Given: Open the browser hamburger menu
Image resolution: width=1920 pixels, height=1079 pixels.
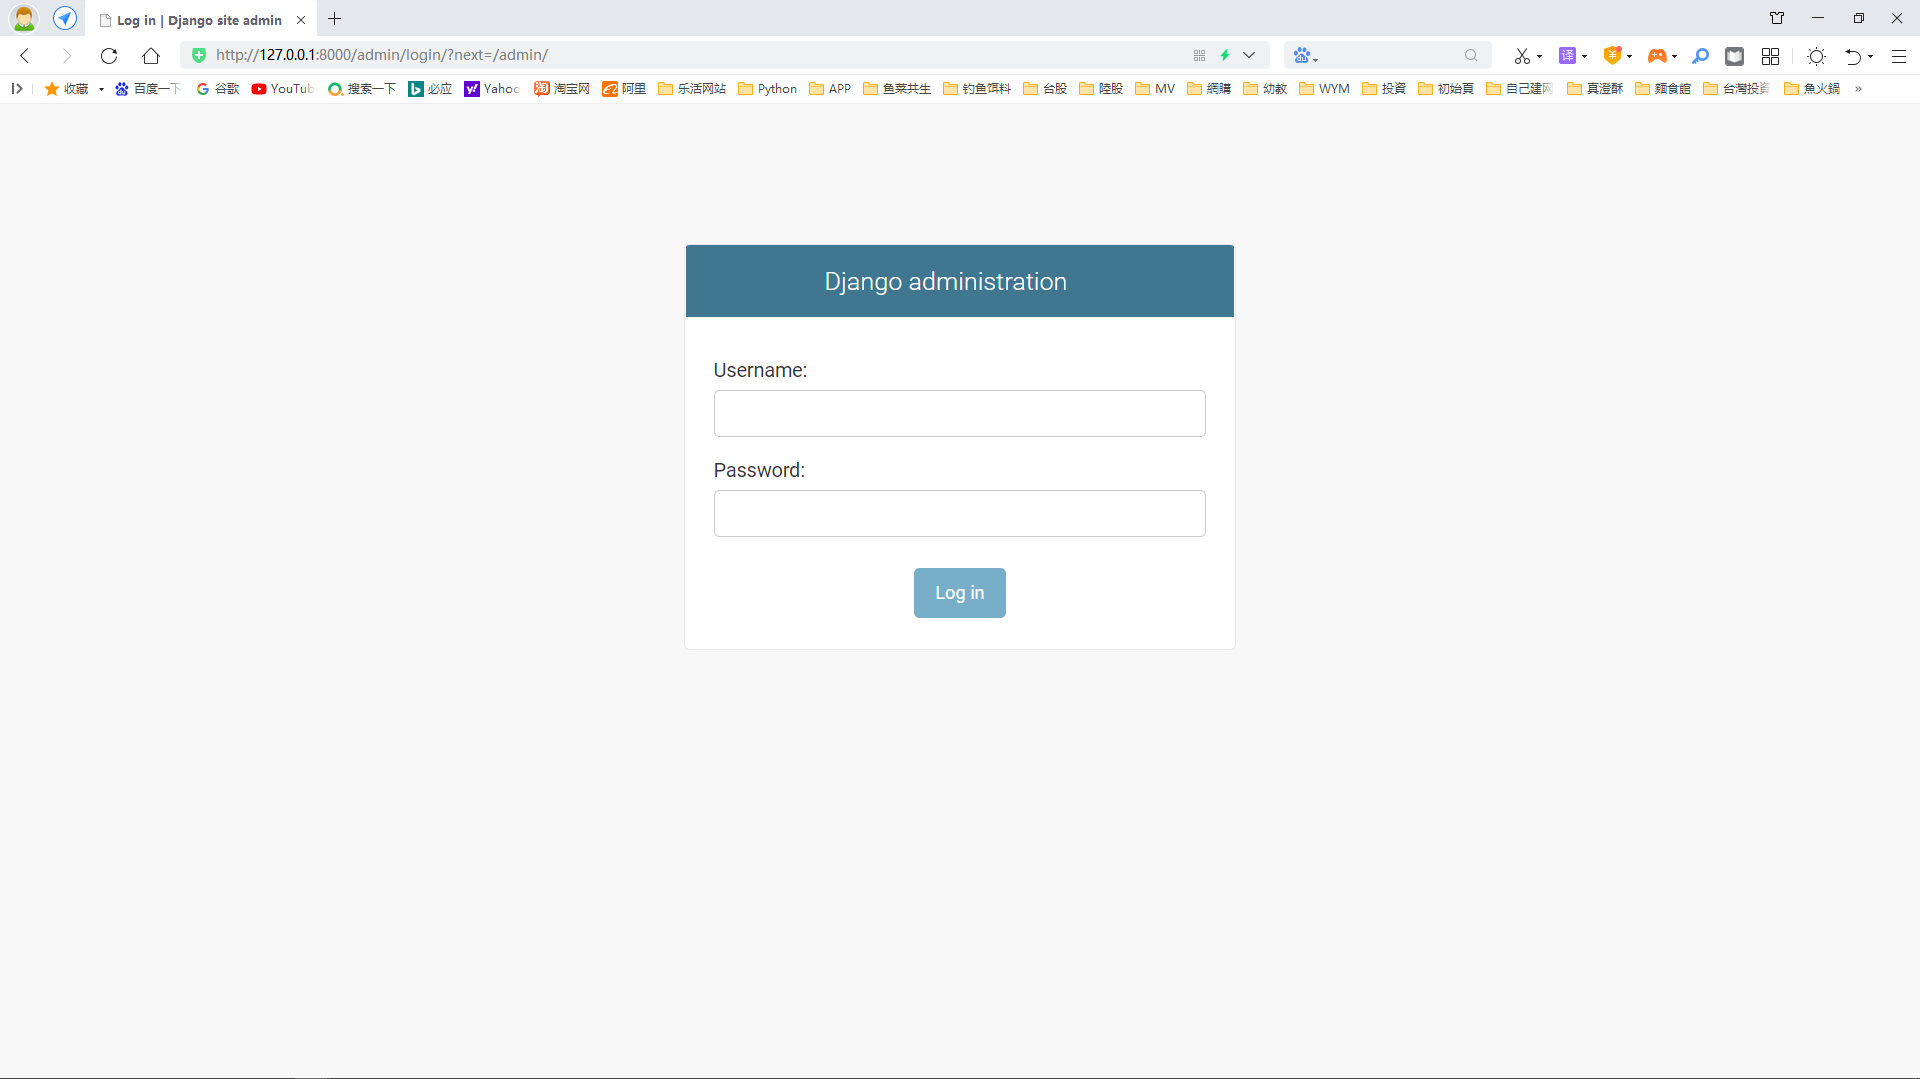Looking at the screenshot, I should click(1899, 56).
